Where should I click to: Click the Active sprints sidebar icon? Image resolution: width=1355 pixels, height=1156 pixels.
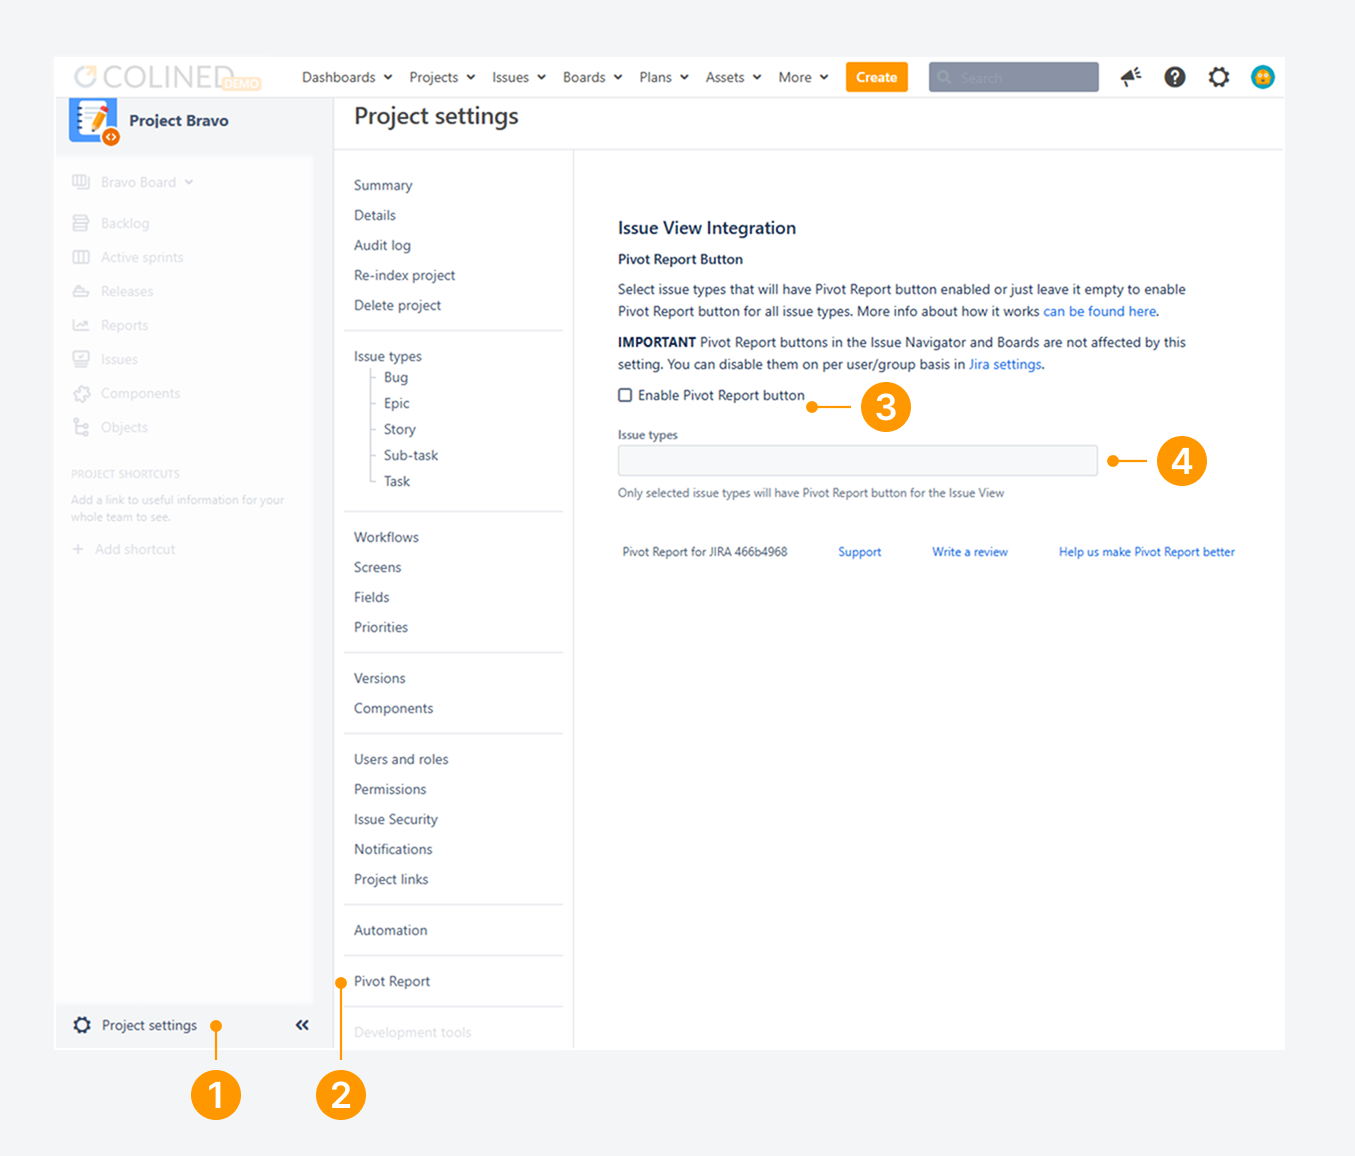click(81, 257)
